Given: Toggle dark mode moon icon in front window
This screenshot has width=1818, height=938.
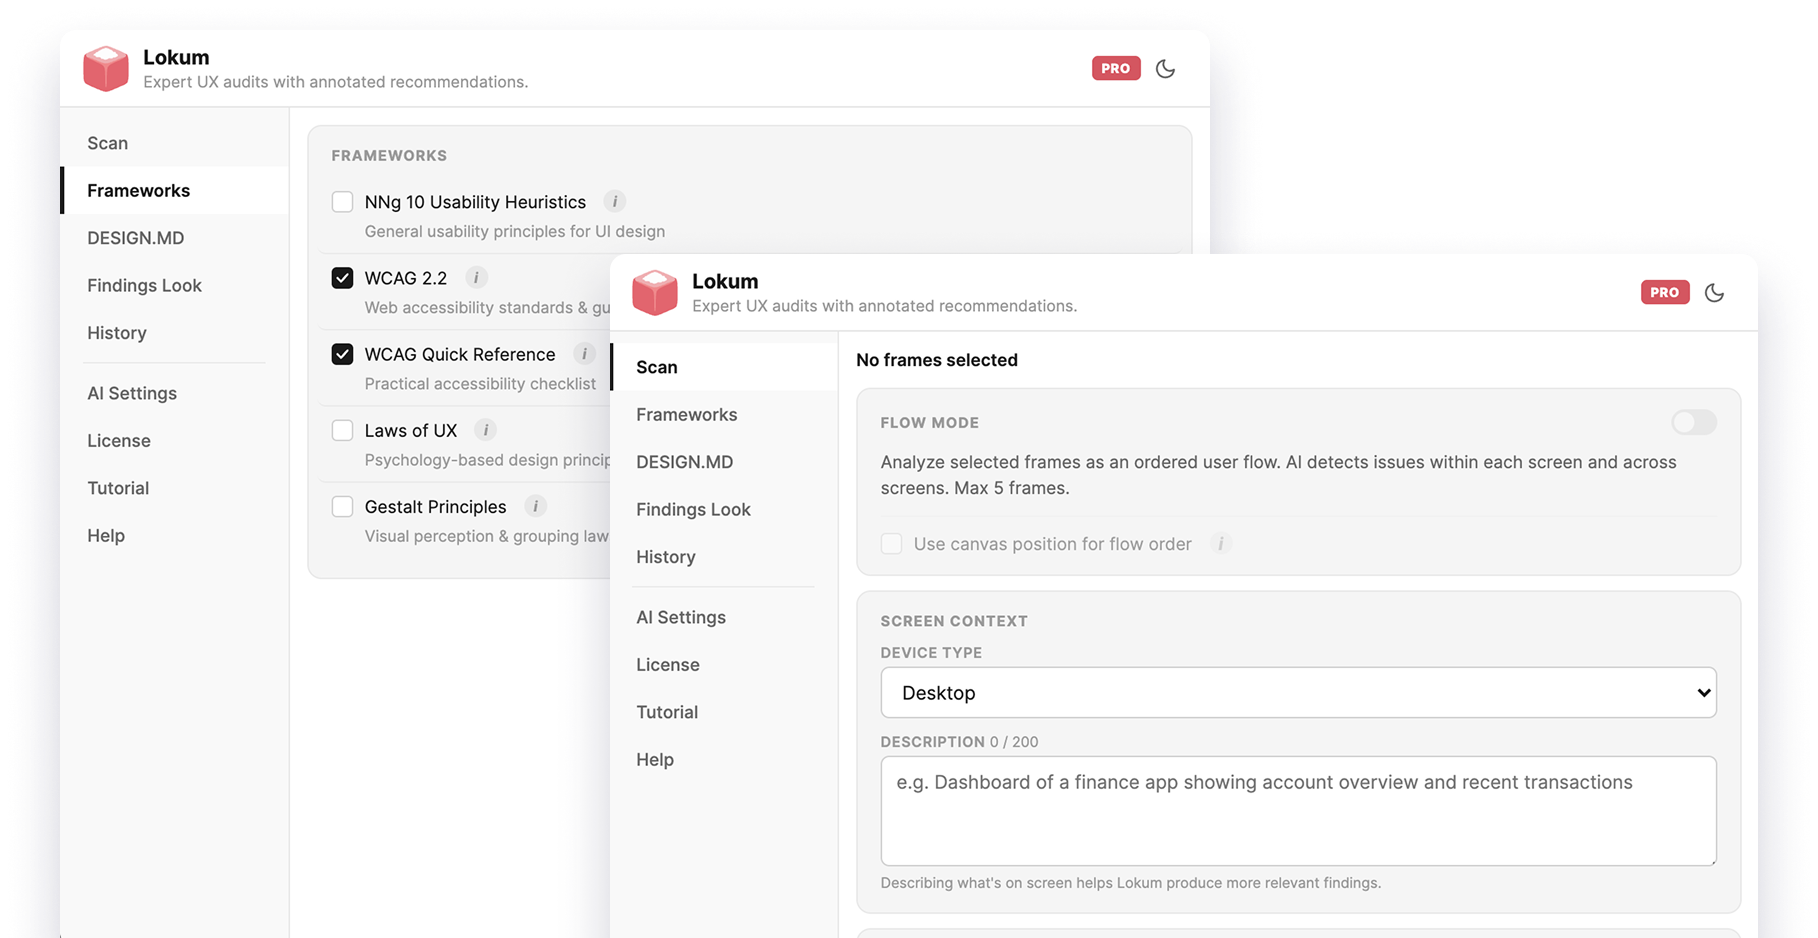Looking at the screenshot, I should [1714, 293].
